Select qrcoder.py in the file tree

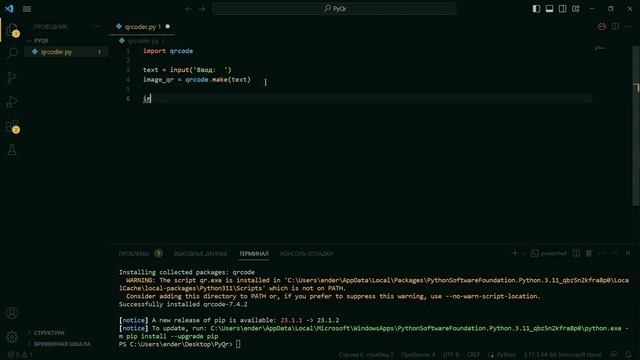(56, 52)
